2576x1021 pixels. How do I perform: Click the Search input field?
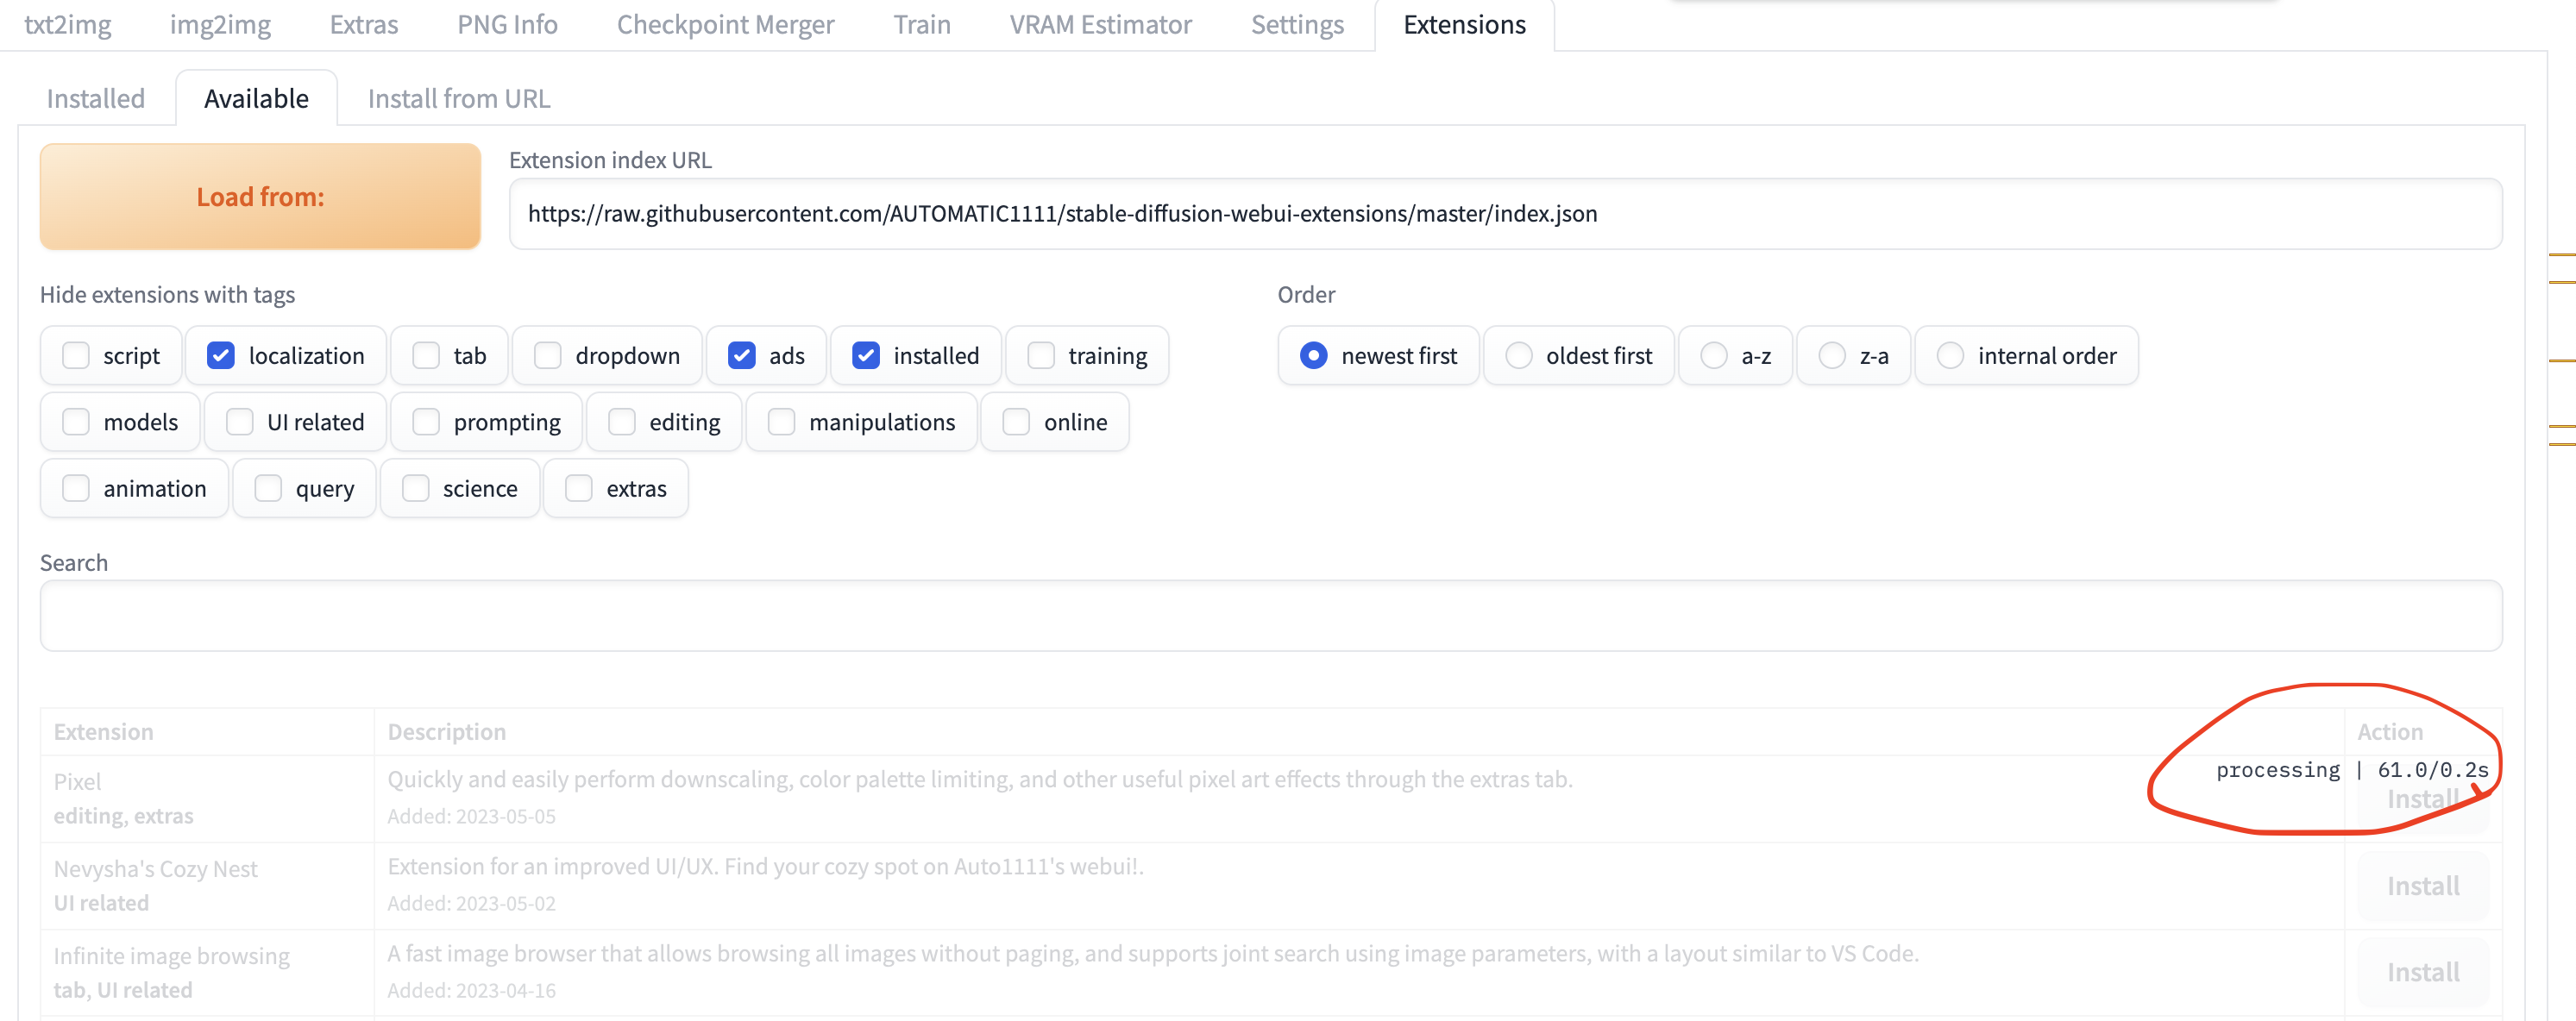[x=1270, y=615]
